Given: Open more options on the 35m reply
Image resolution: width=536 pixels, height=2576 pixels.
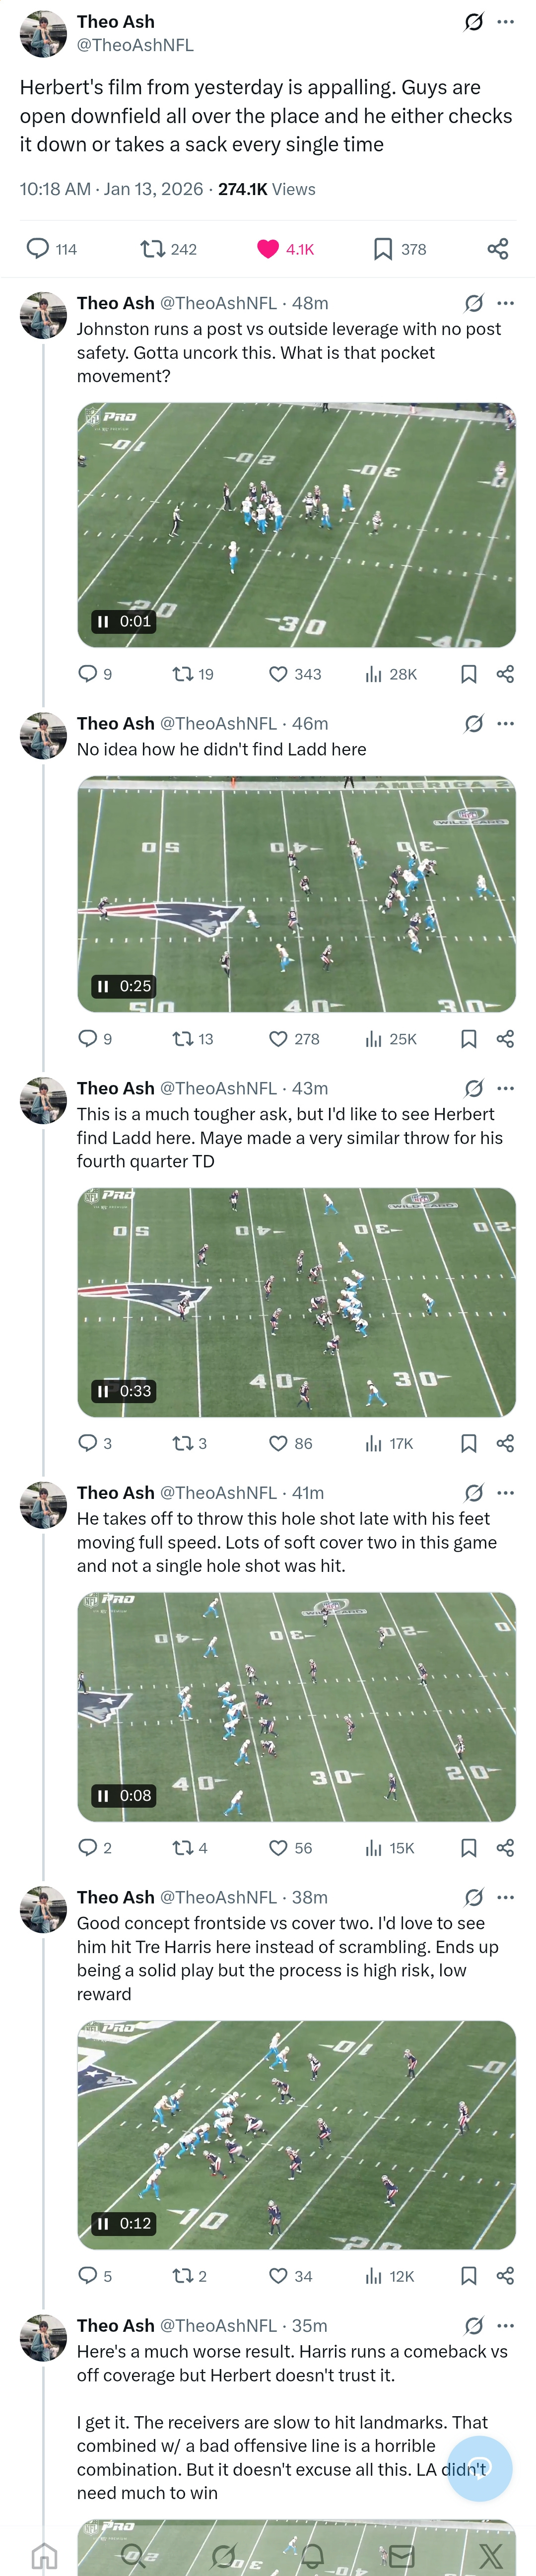Looking at the screenshot, I should (506, 2326).
